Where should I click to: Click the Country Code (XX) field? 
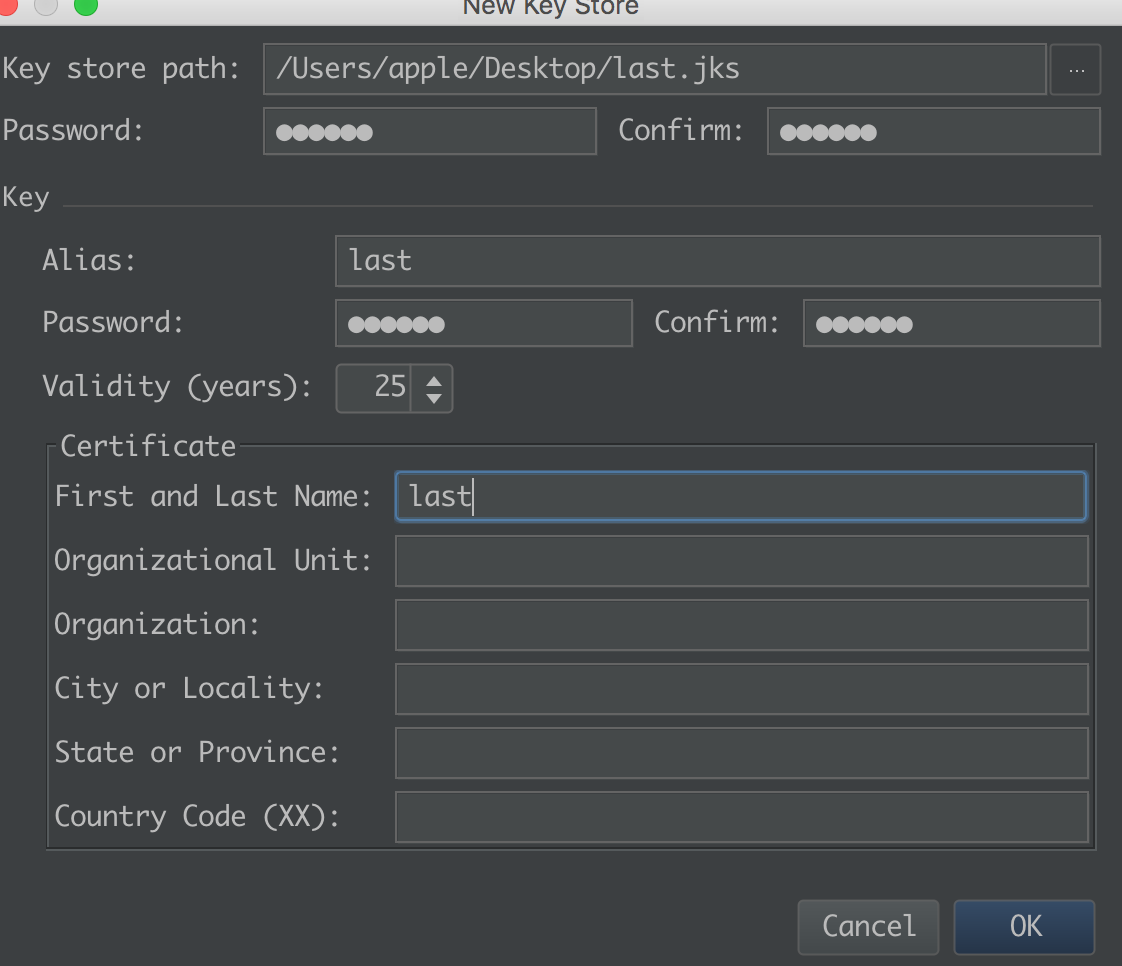point(742,817)
